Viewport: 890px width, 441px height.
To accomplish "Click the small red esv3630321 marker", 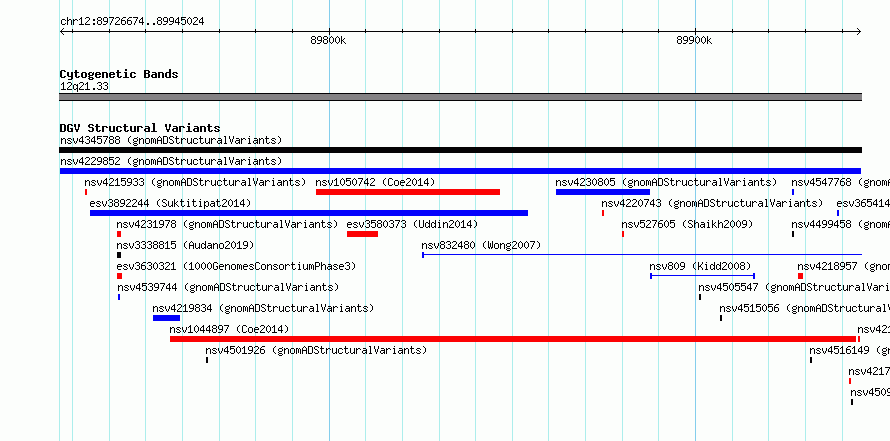I will pyautogui.click(x=119, y=276).
